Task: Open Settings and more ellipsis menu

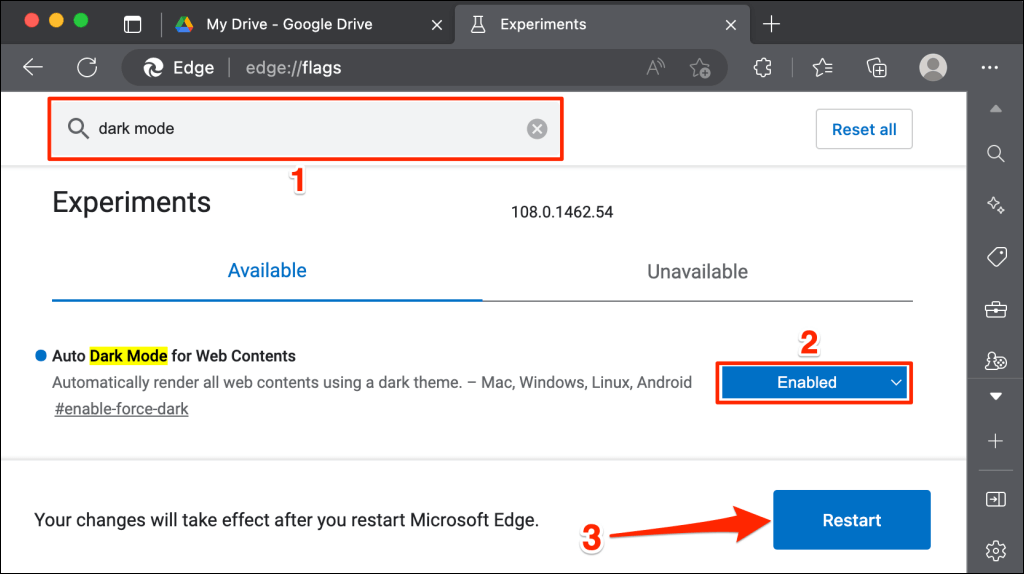Action: click(990, 67)
